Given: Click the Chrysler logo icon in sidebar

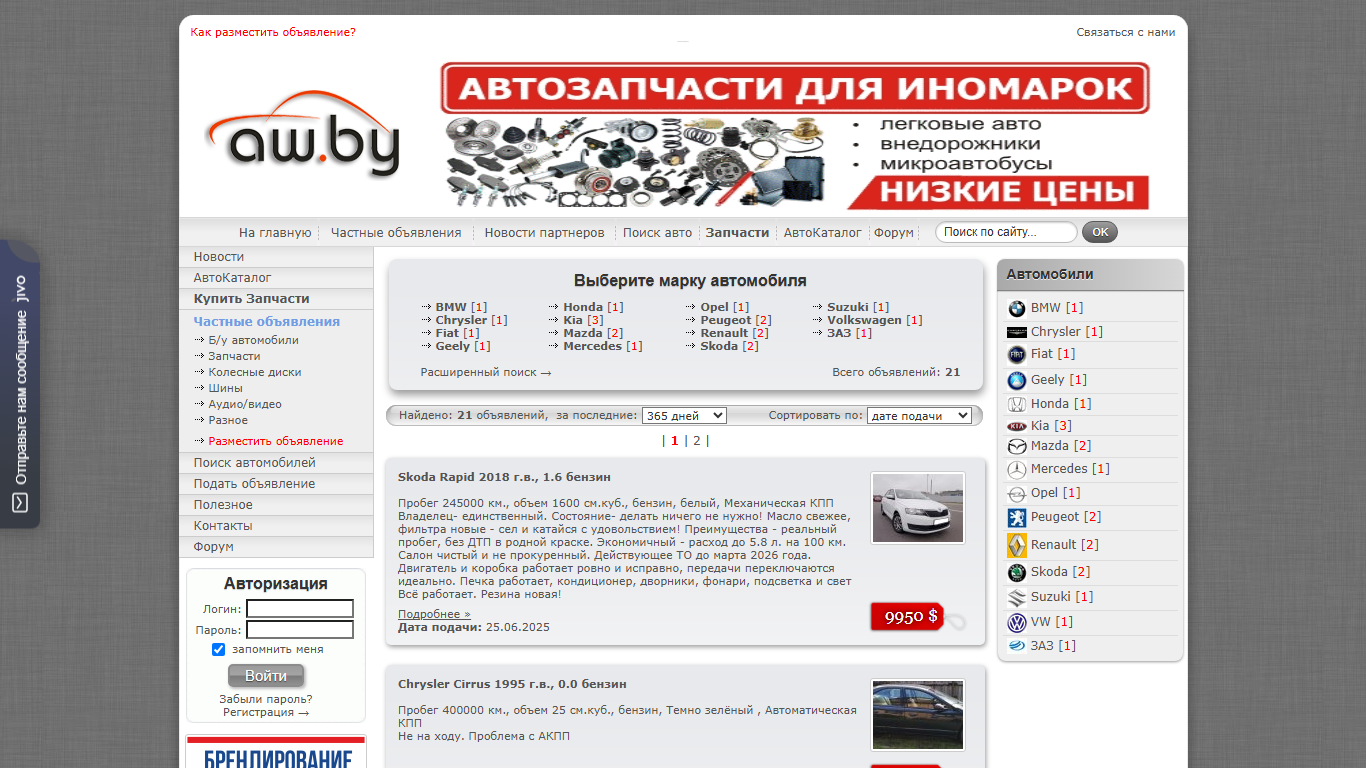Looking at the screenshot, I should click(x=1016, y=332).
